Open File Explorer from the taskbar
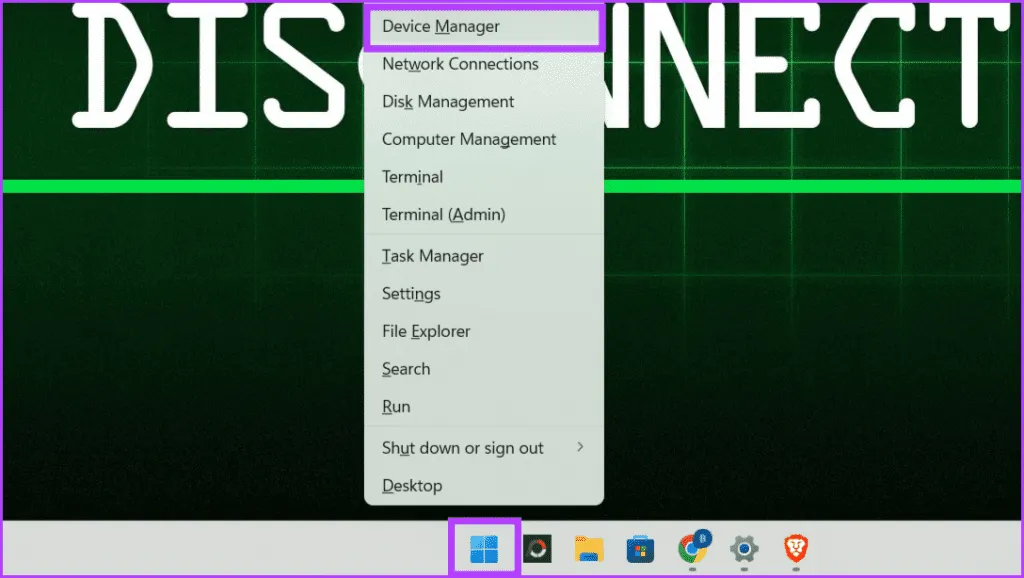Screen dimensions: 1024x578 589,548
